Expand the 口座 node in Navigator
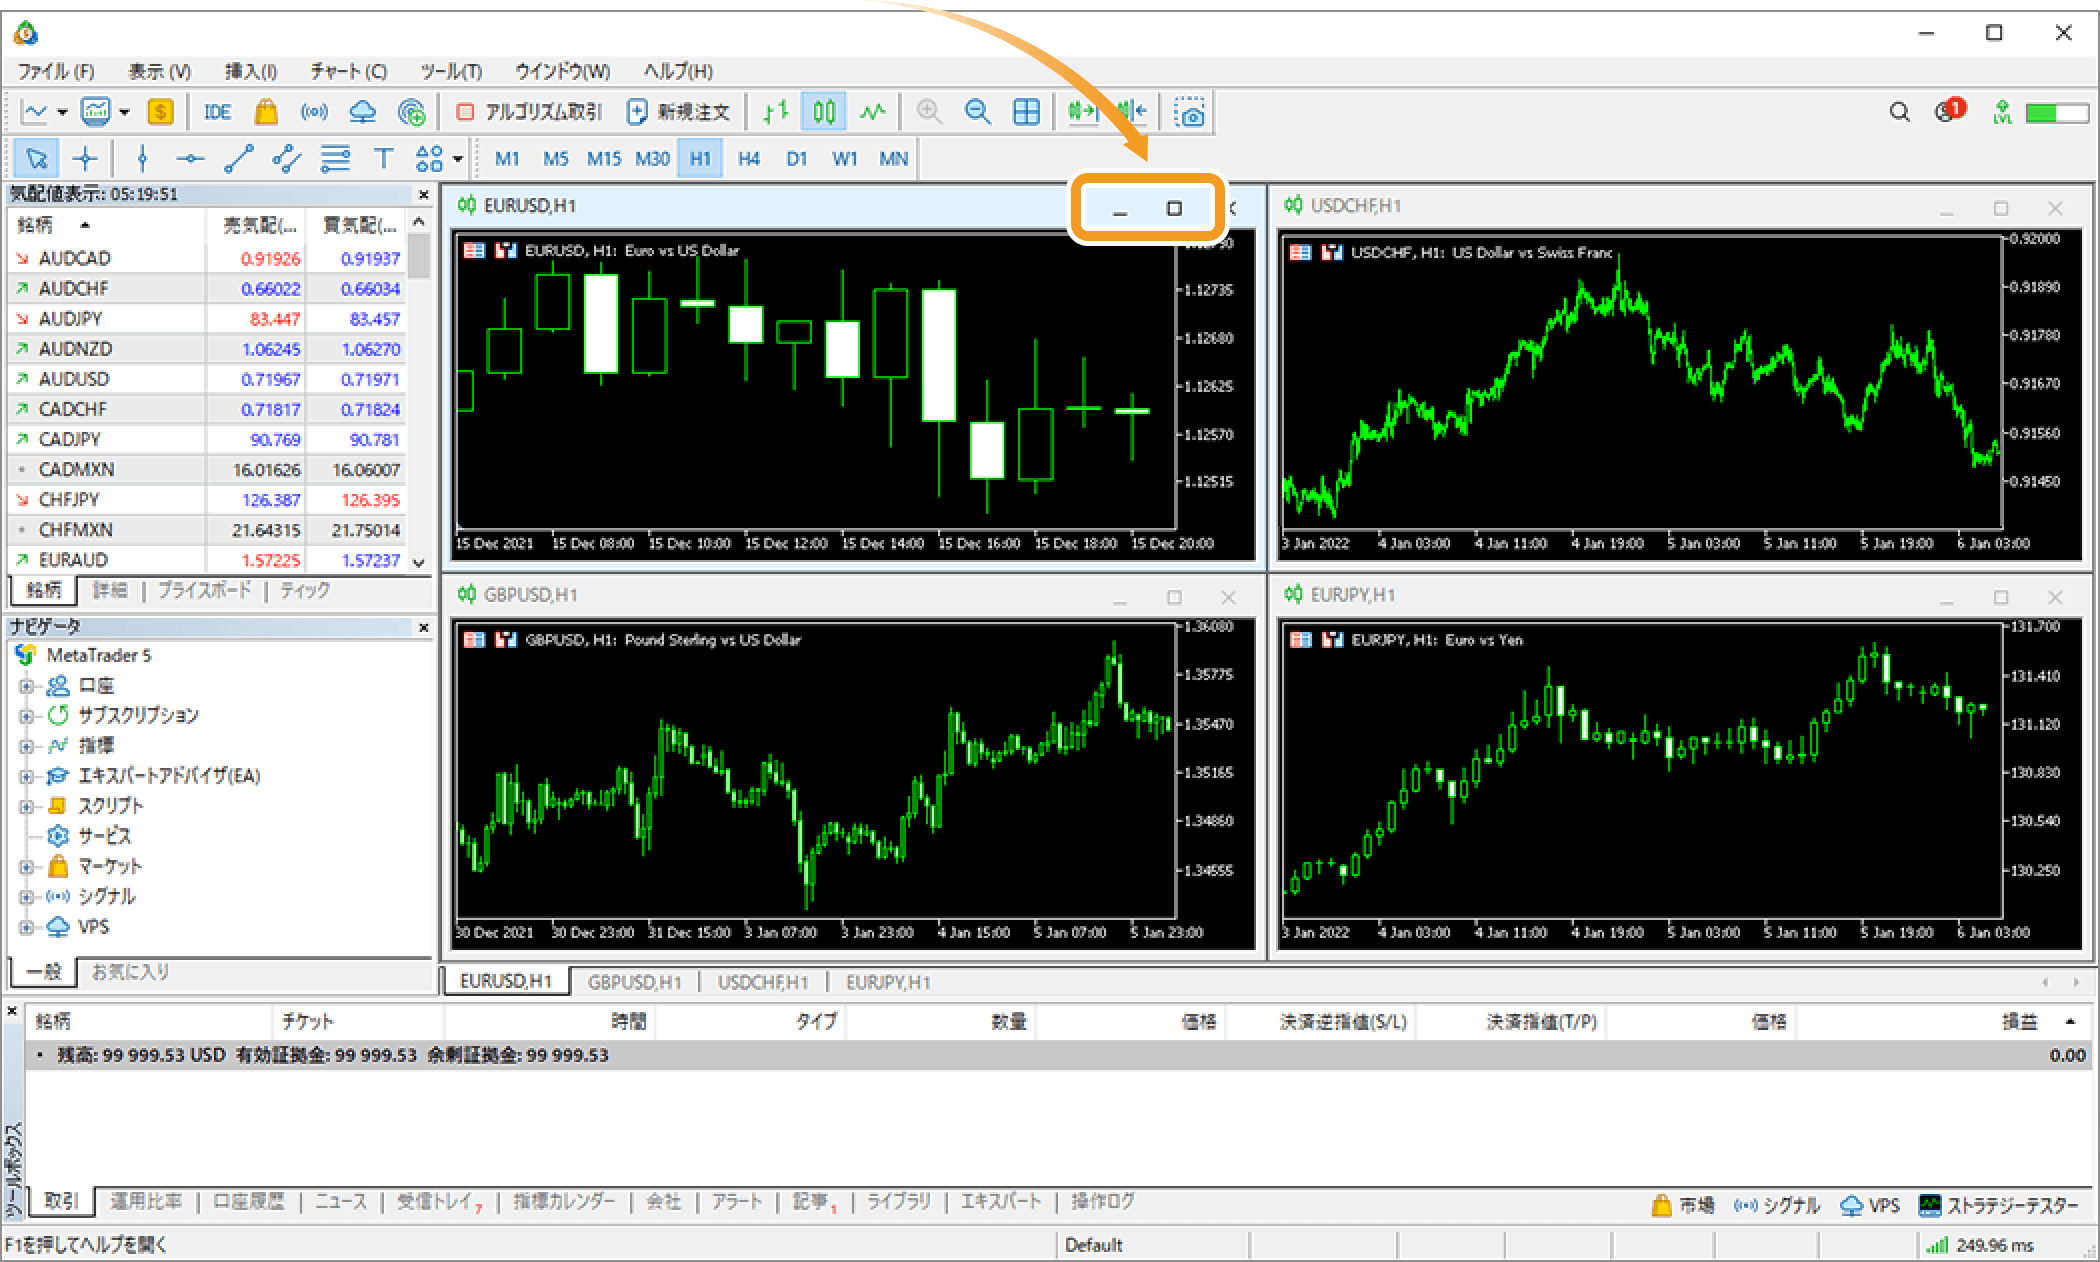The height and width of the screenshot is (1262, 2100). [27, 686]
